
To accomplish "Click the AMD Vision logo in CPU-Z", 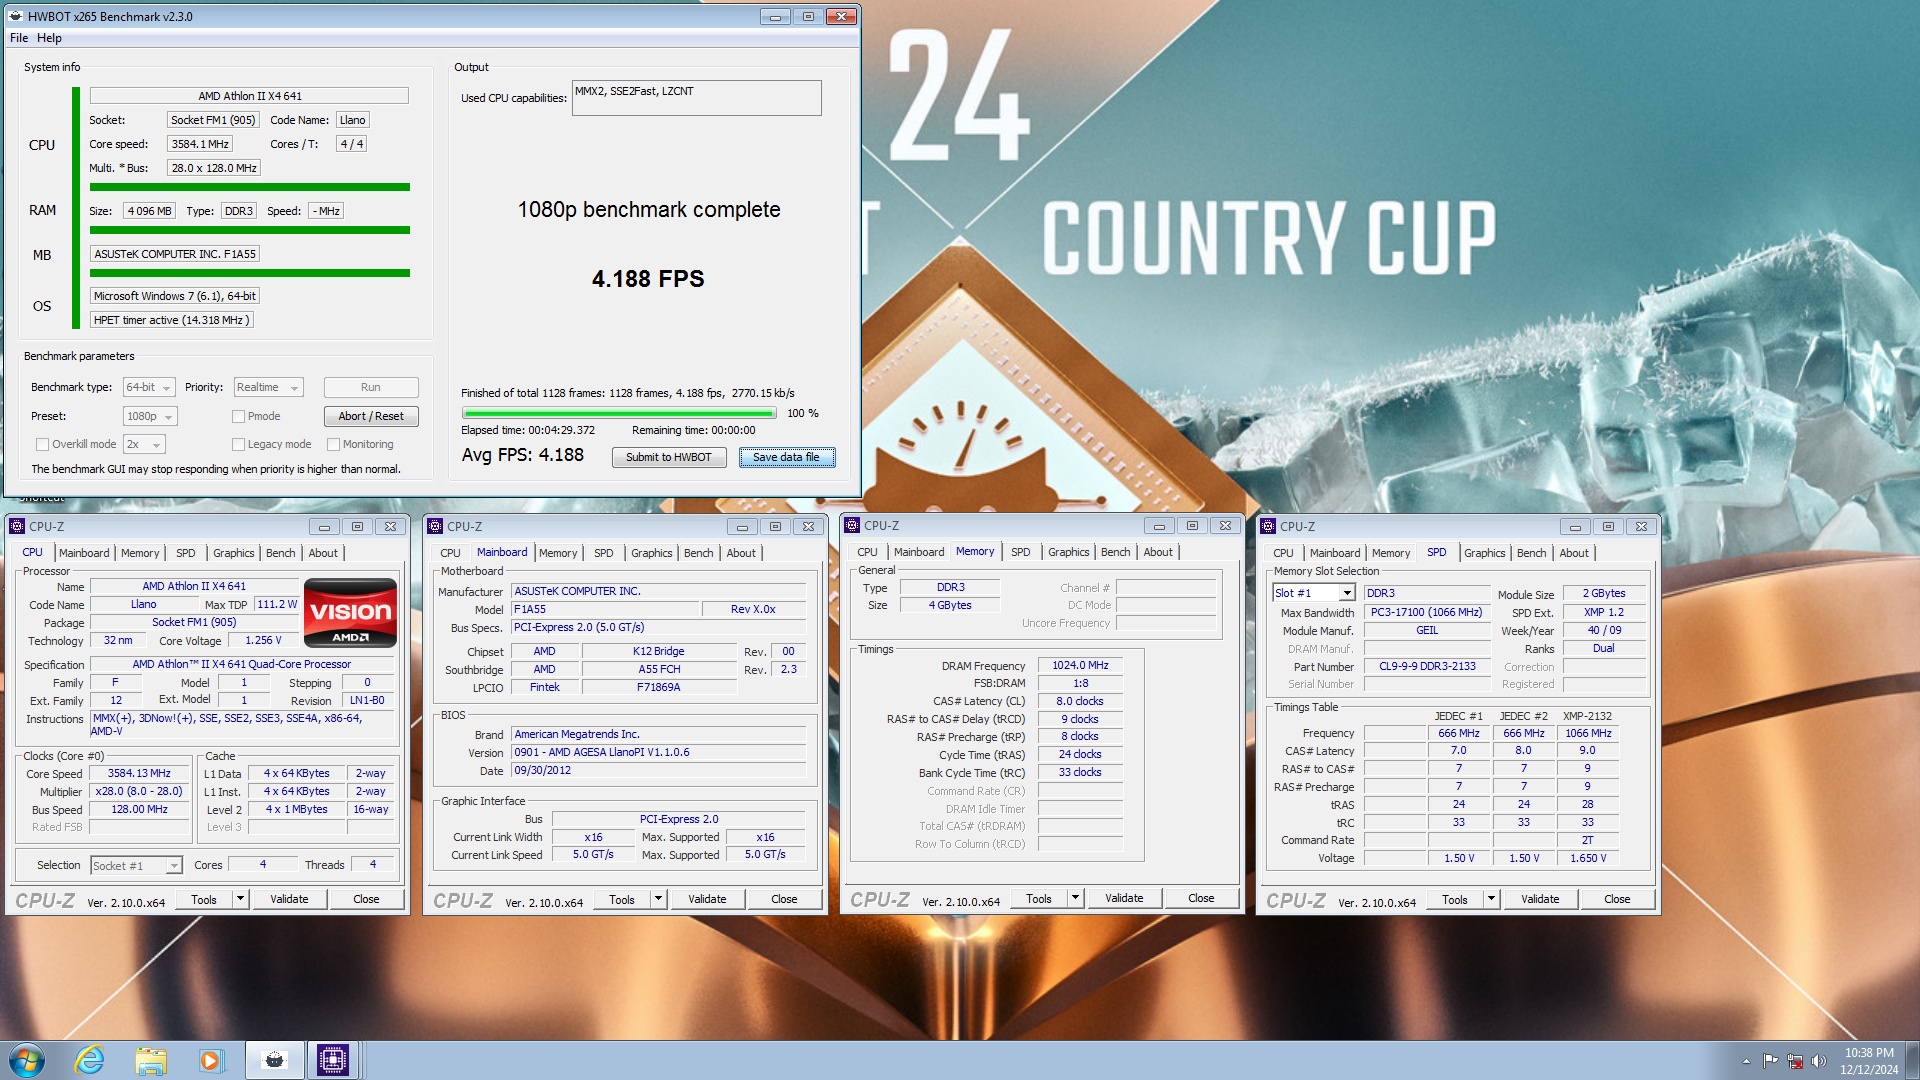I will point(350,612).
